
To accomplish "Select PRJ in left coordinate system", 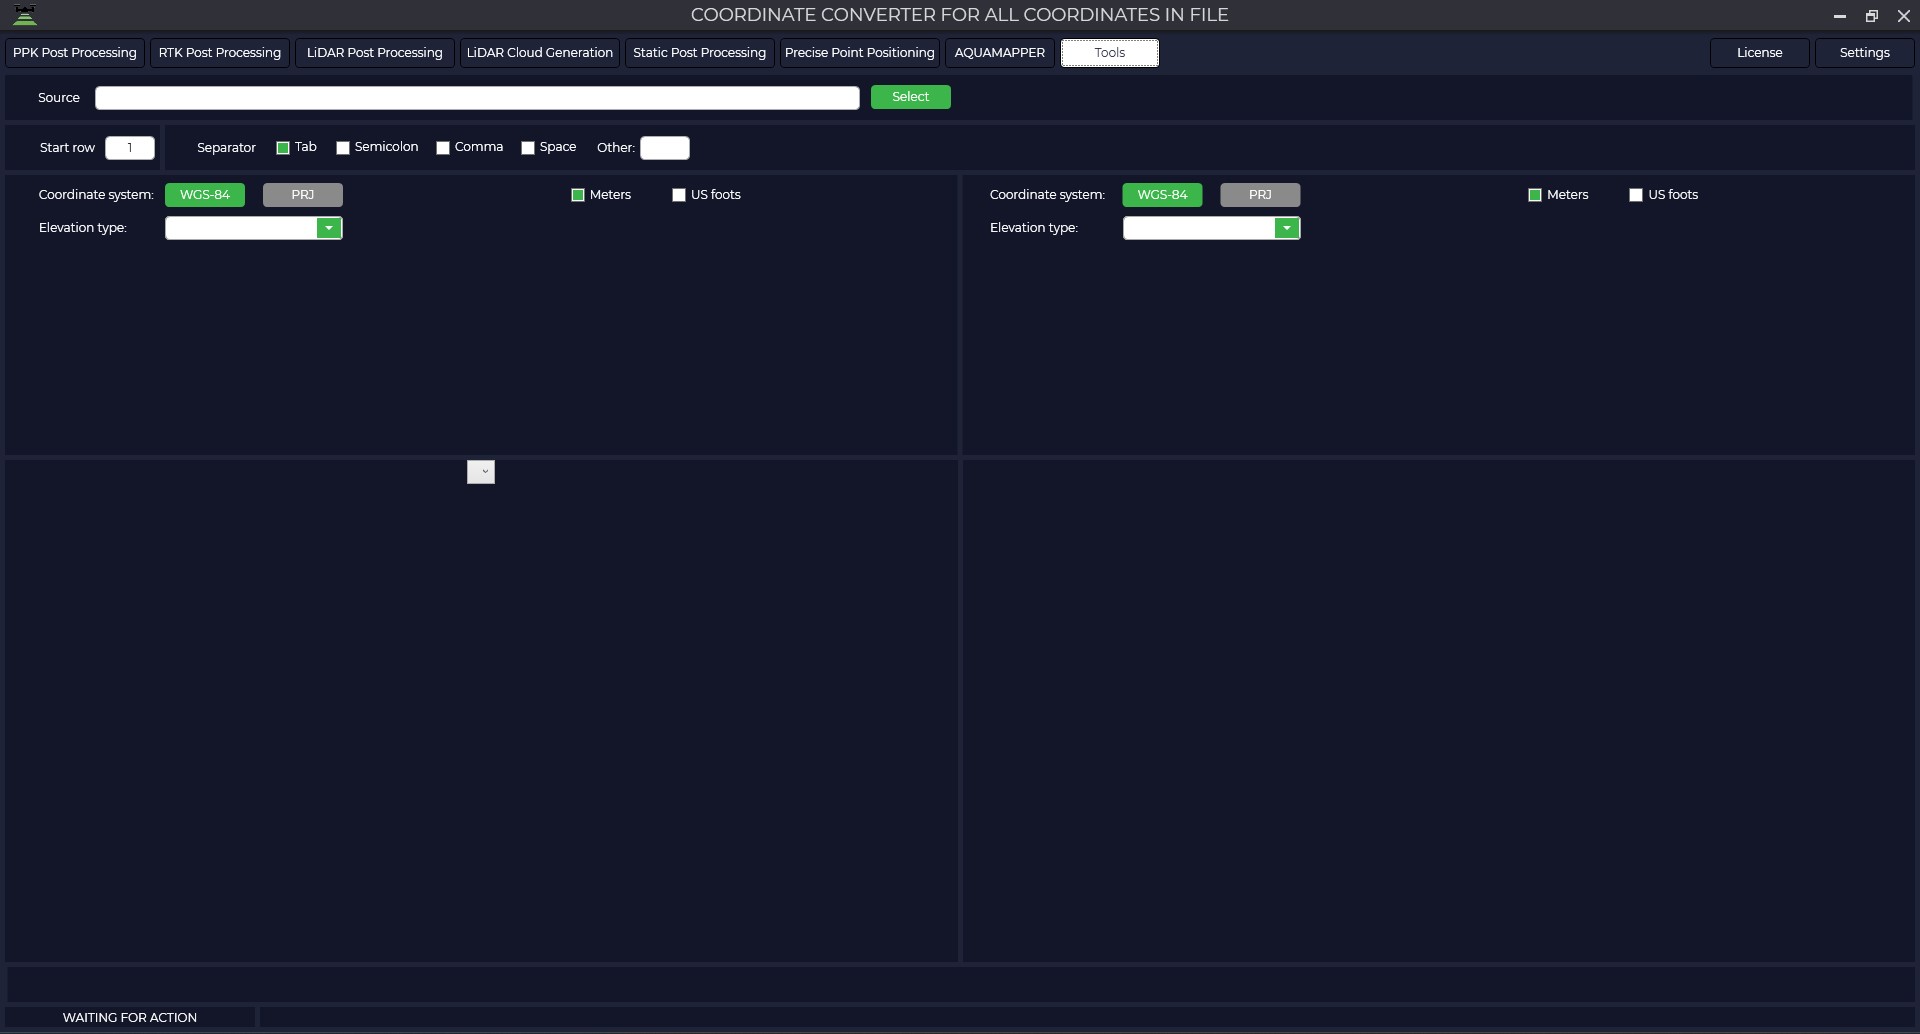I will [x=303, y=195].
